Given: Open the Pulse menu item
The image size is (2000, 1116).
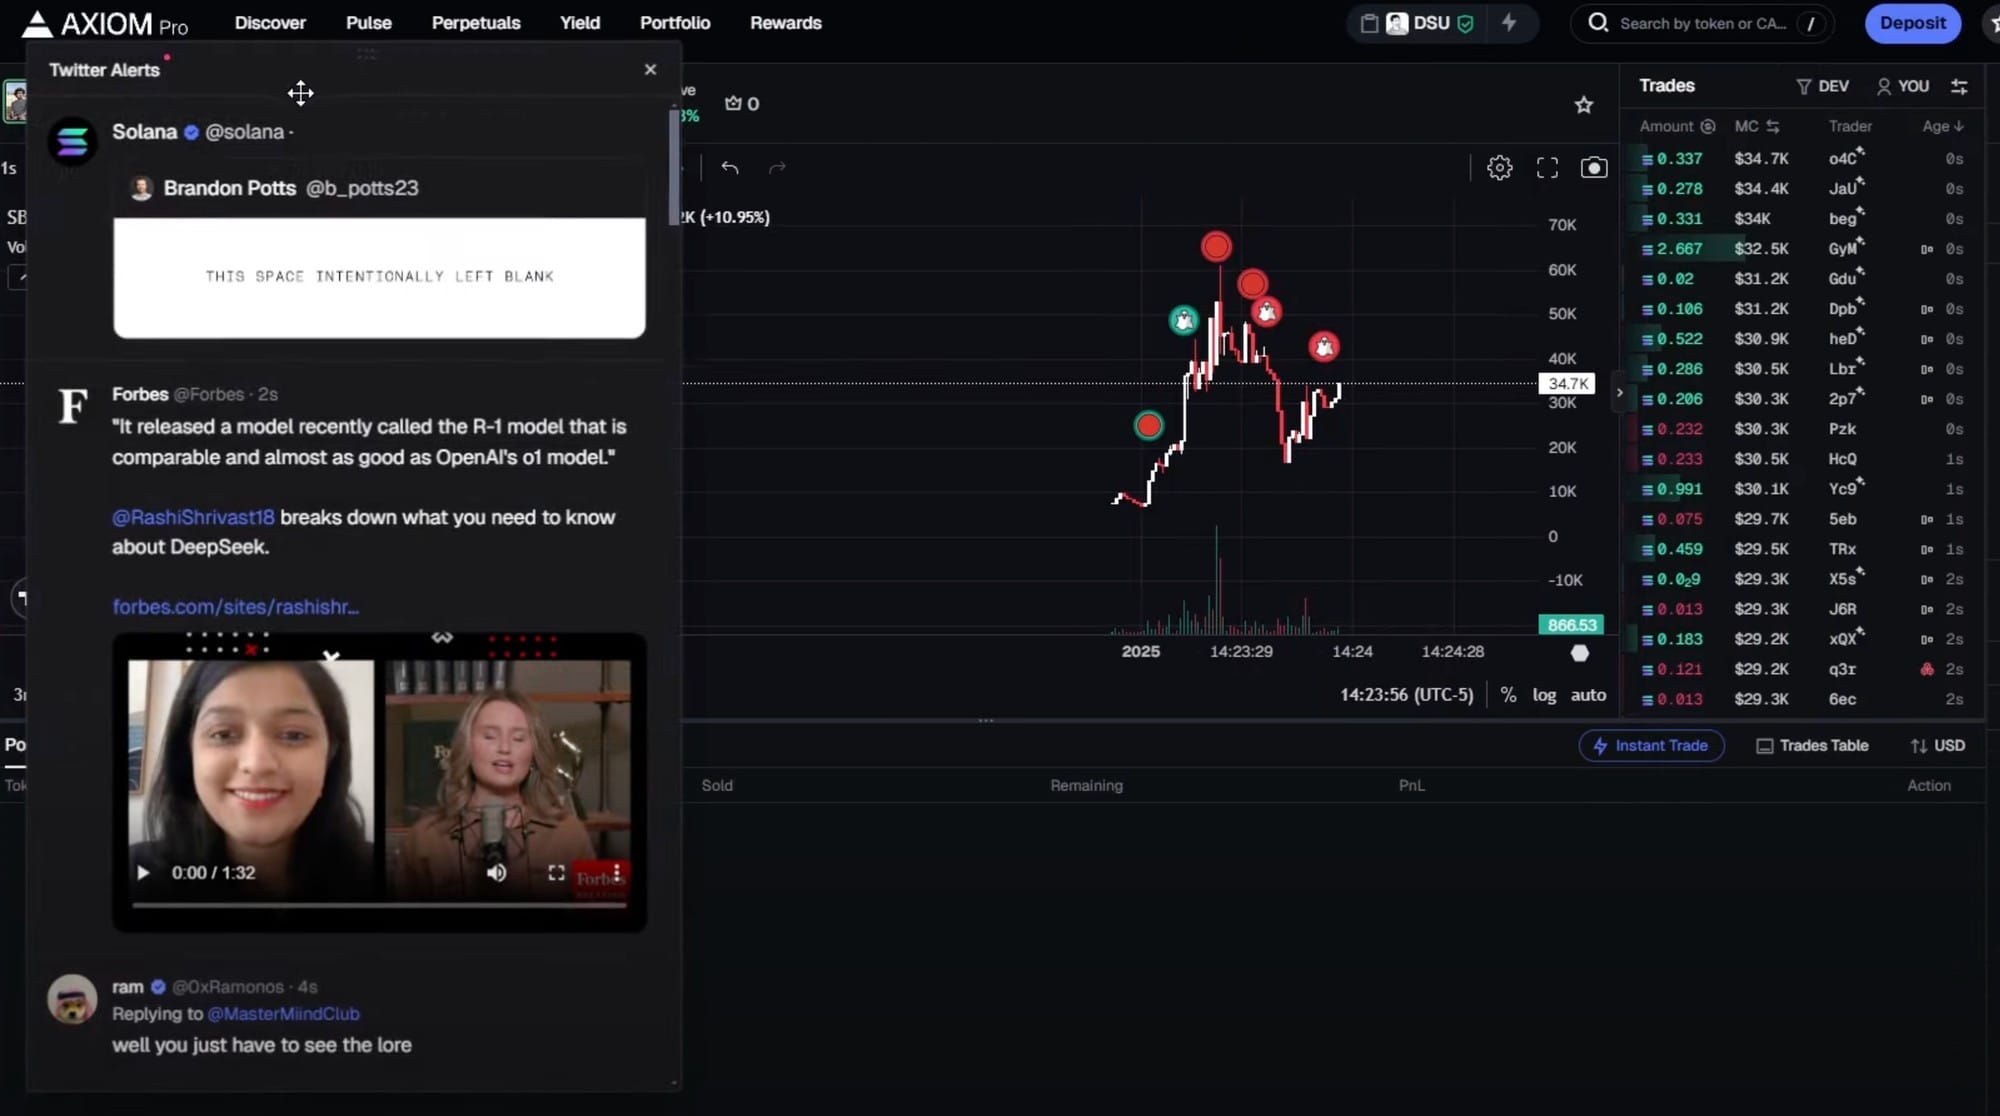Looking at the screenshot, I should click(x=368, y=22).
